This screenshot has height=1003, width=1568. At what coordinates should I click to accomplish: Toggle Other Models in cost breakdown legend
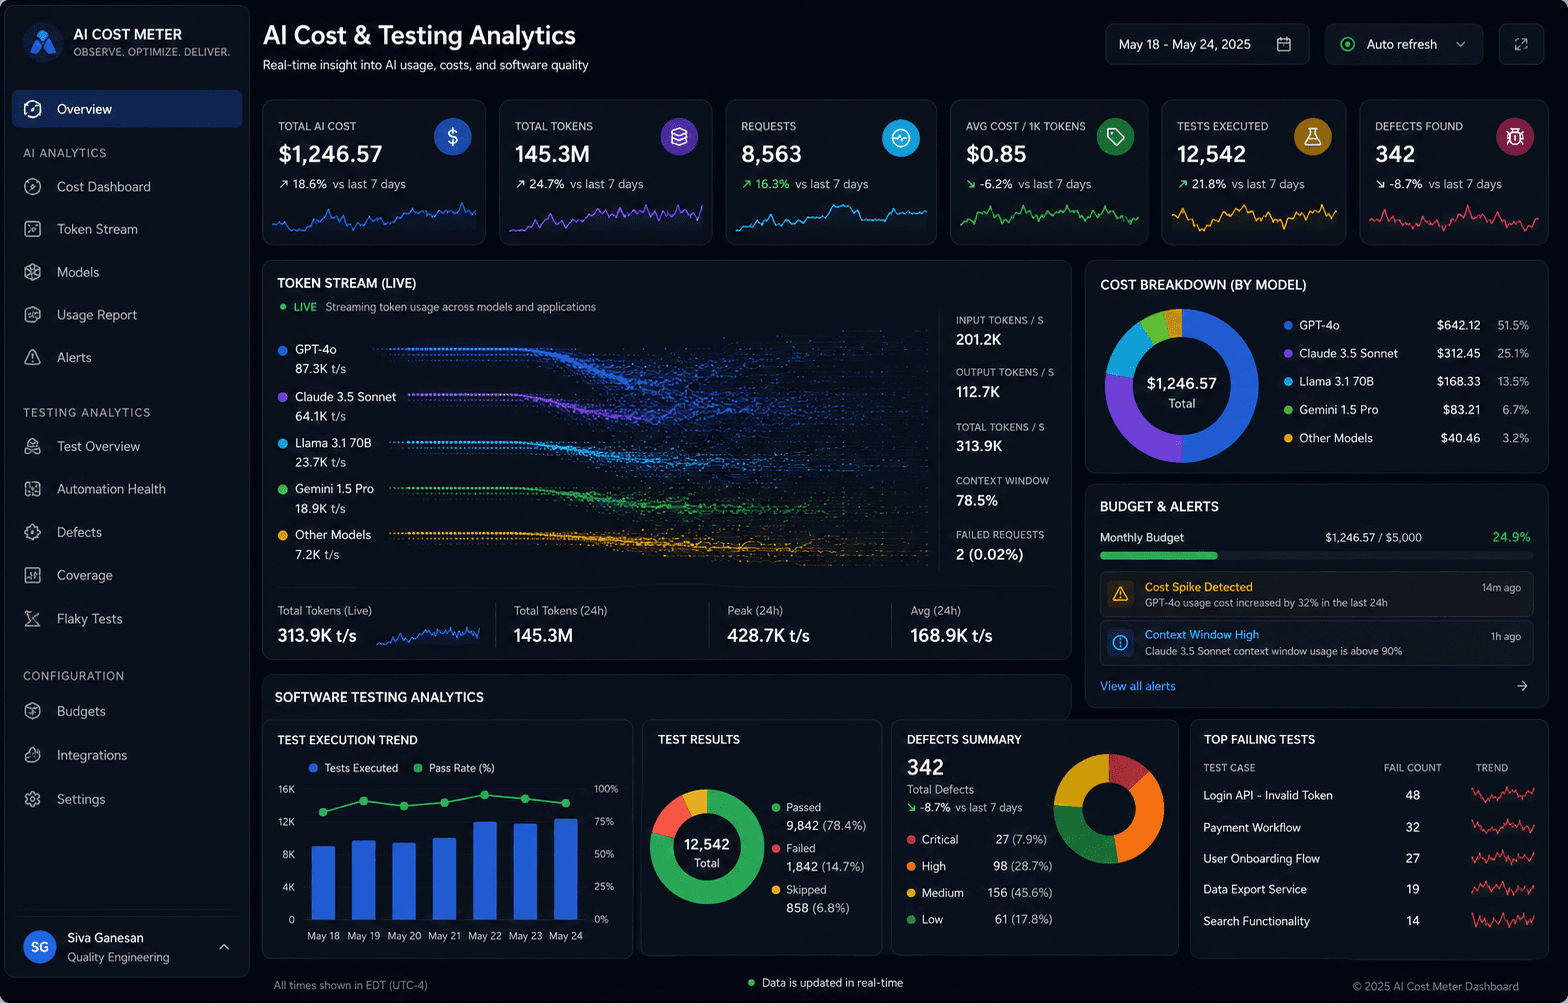tap(1328, 438)
